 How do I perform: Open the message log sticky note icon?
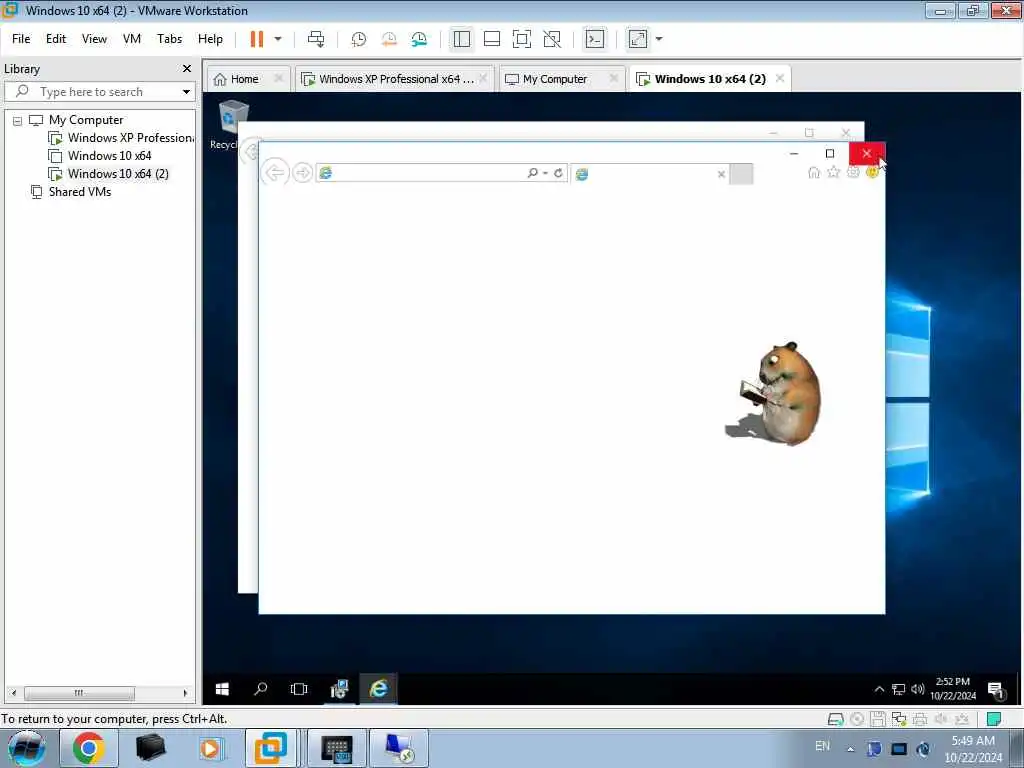click(994, 720)
